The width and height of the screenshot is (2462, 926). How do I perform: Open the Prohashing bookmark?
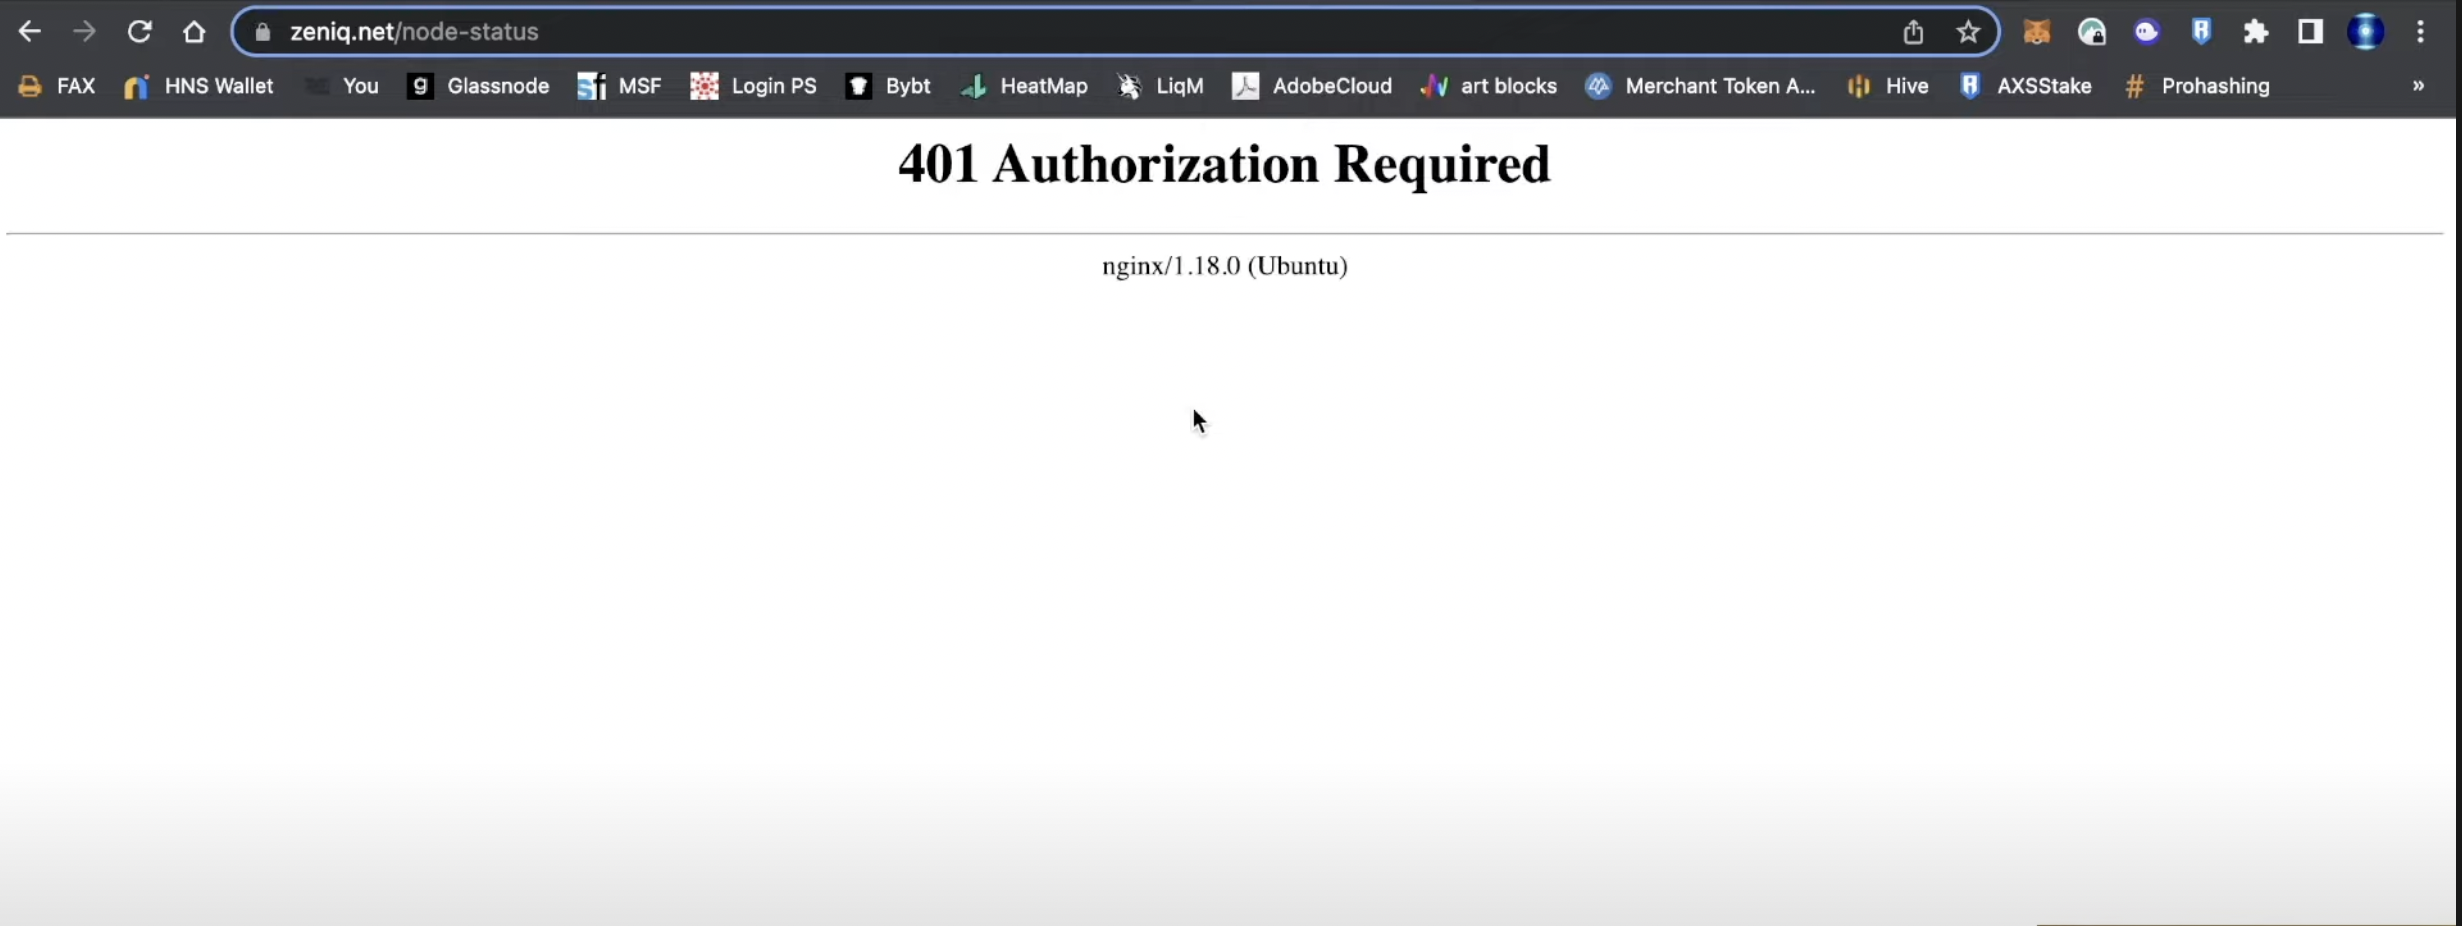pyautogui.click(x=2196, y=86)
